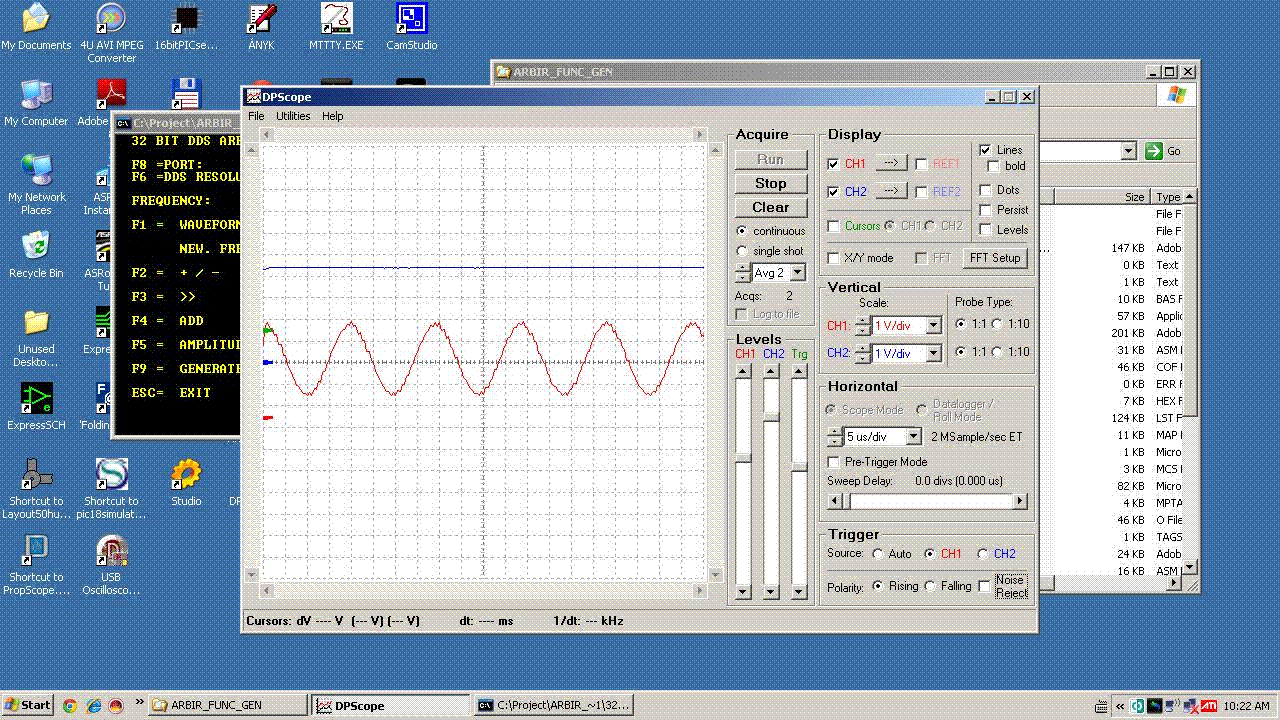
Task: Launch the 4U AVI MPEG Converter shortcut
Action: 111,33
